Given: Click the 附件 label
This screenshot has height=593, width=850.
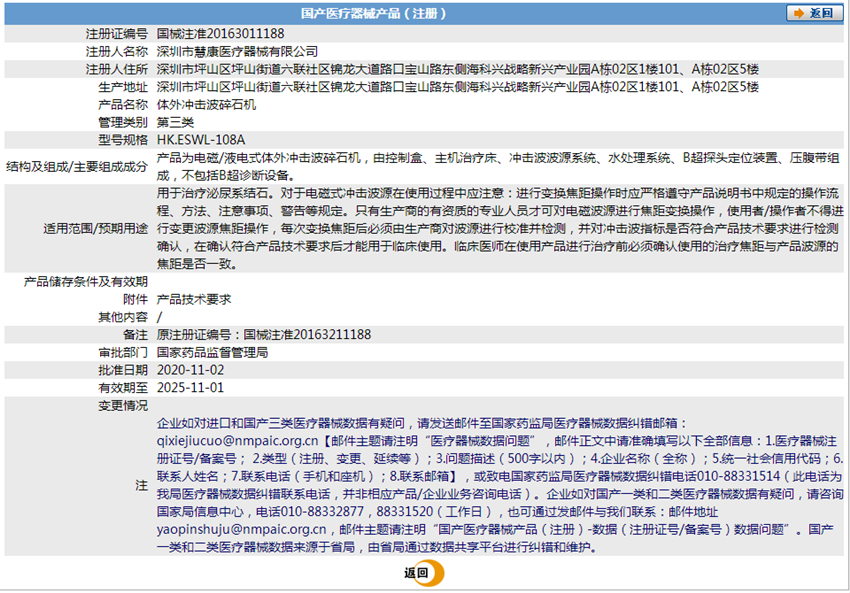Looking at the screenshot, I should (x=136, y=299).
